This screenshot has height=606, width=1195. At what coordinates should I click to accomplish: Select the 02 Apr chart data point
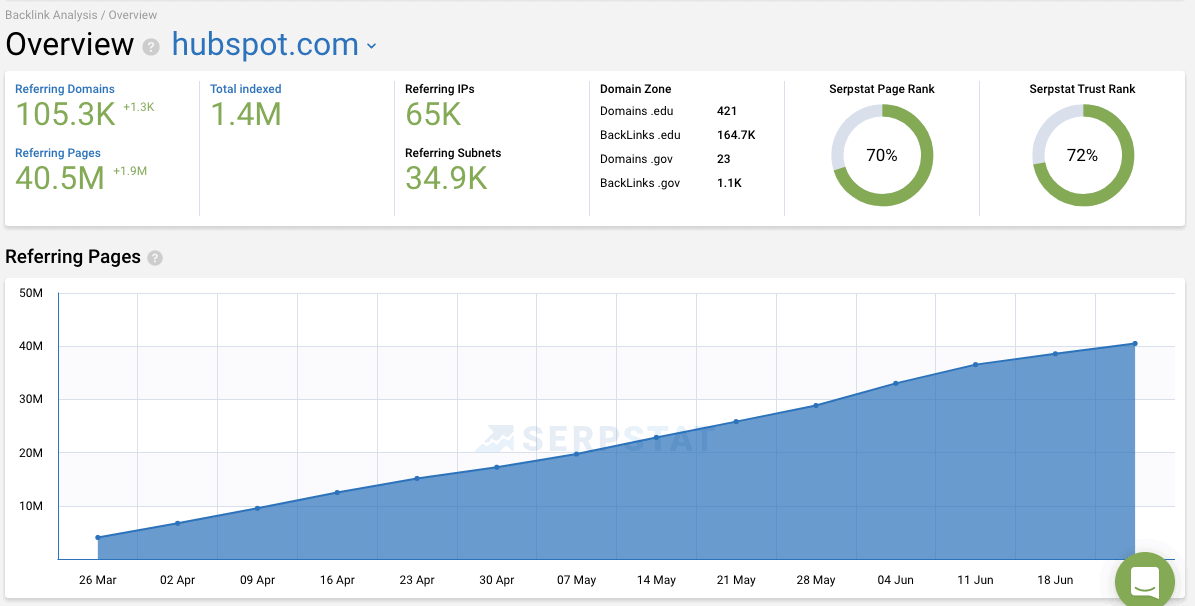coord(178,523)
